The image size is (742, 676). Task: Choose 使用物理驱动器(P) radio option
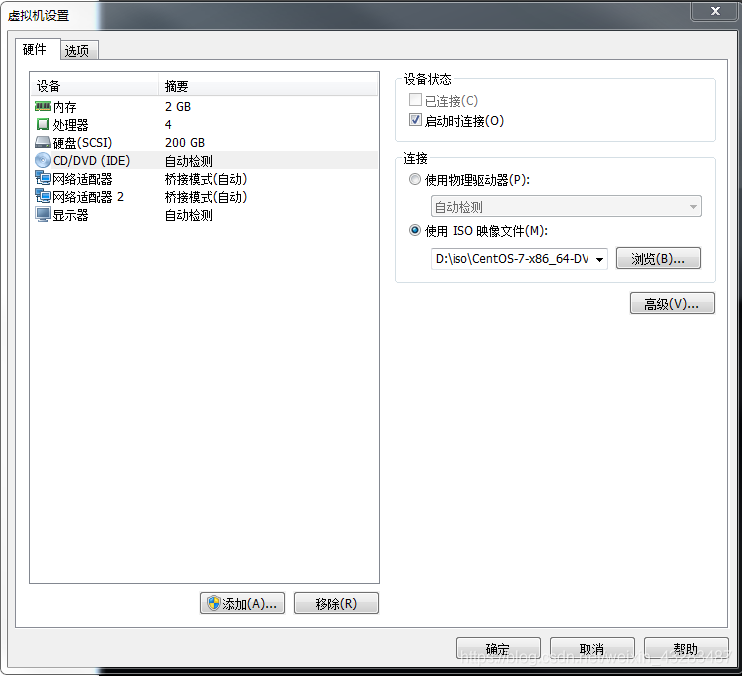(x=415, y=179)
